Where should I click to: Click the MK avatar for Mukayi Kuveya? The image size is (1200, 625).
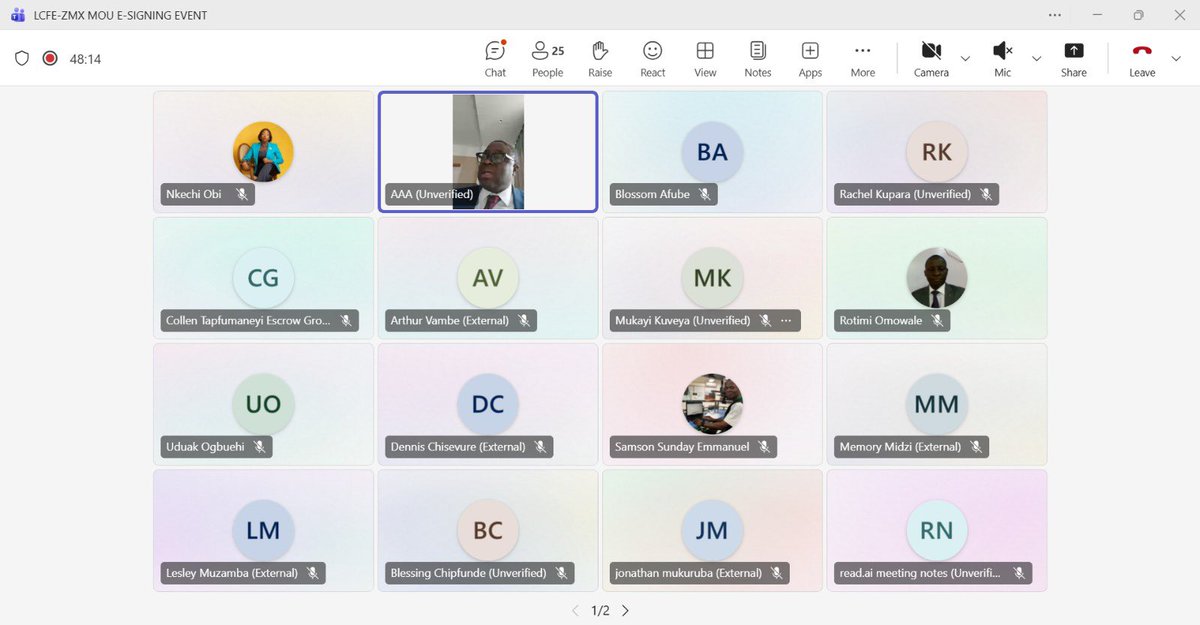712,278
